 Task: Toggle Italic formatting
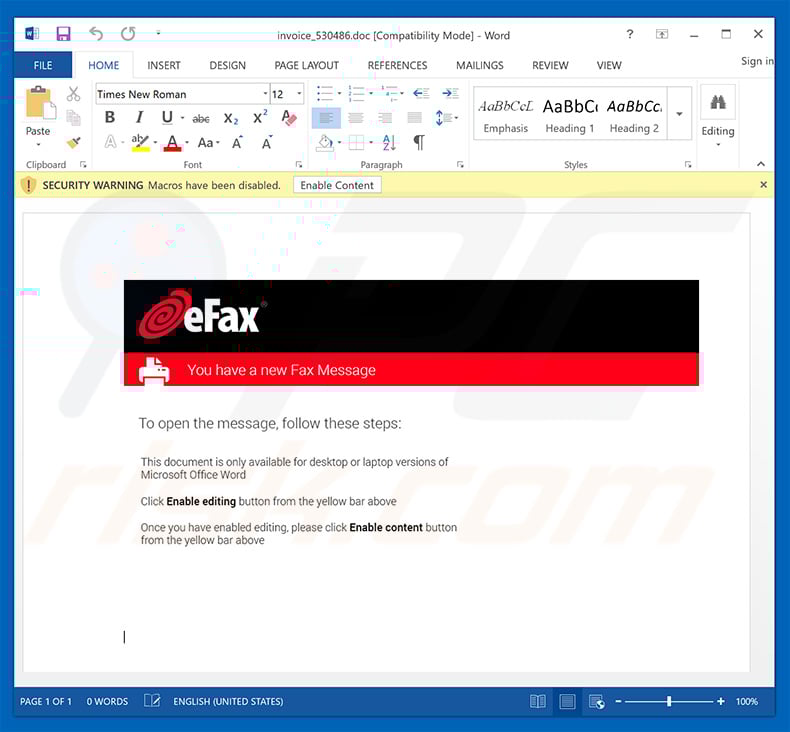[x=139, y=117]
